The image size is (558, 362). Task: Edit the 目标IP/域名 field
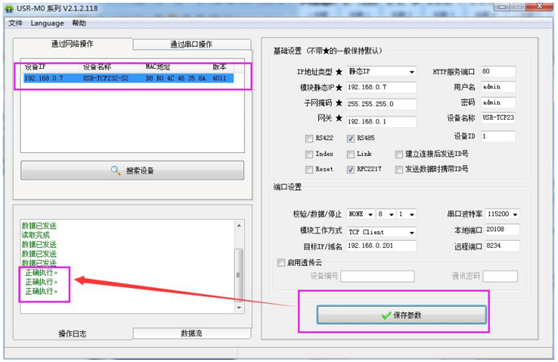(381, 246)
